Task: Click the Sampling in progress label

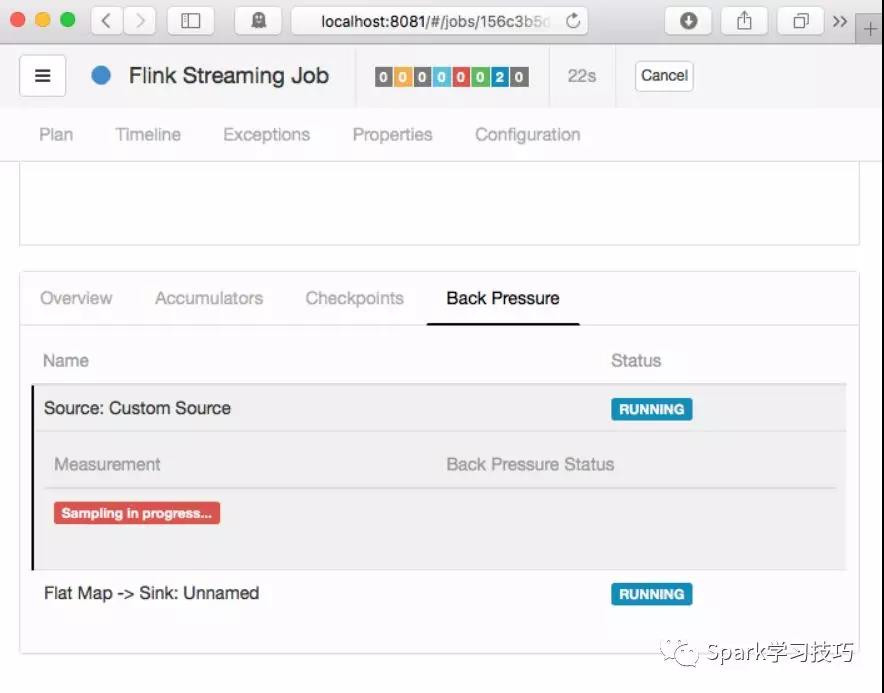Action: point(137,513)
